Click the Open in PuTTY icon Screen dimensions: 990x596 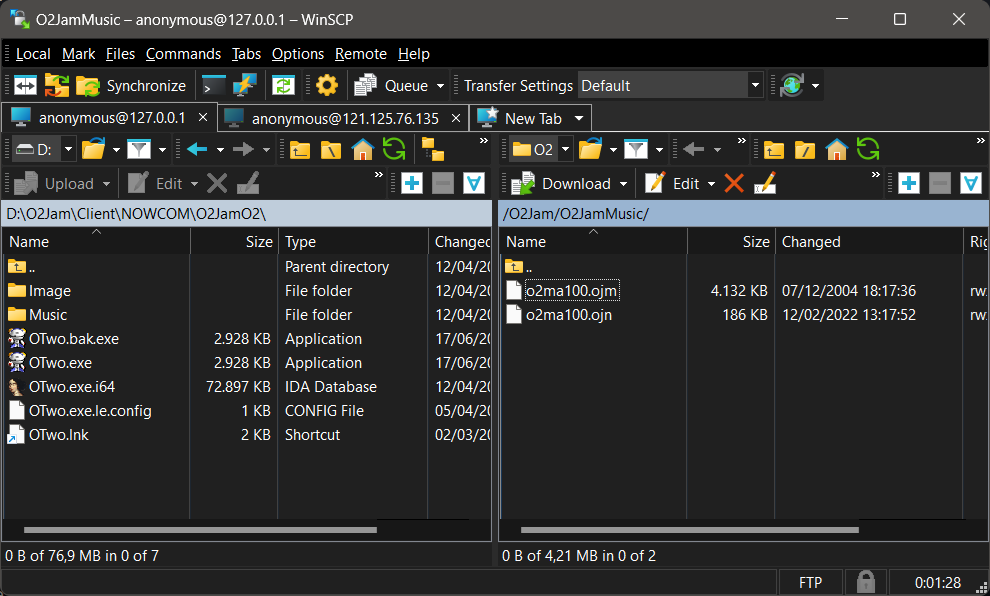point(244,86)
